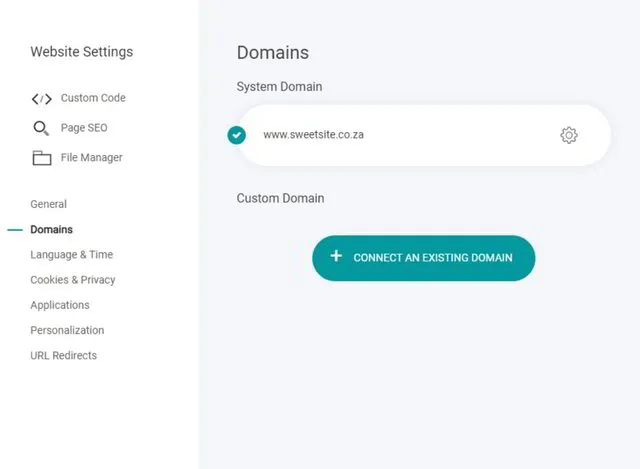Click the plus icon on the connect button
The image size is (640, 469).
coord(336,256)
